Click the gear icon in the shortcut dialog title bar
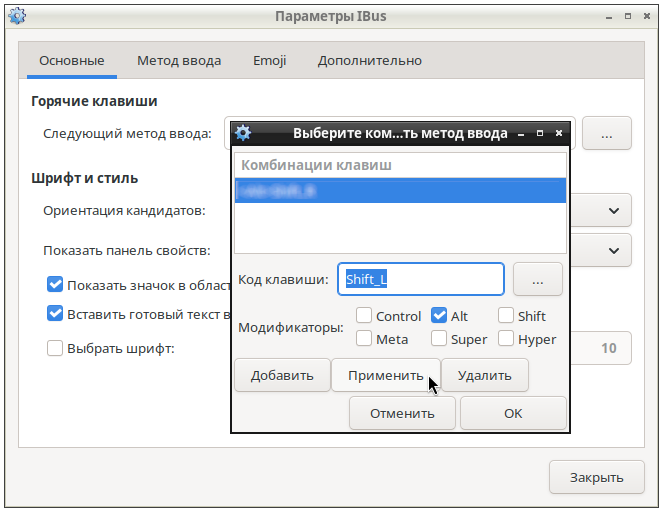The height and width of the screenshot is (511, 663). 243,133
